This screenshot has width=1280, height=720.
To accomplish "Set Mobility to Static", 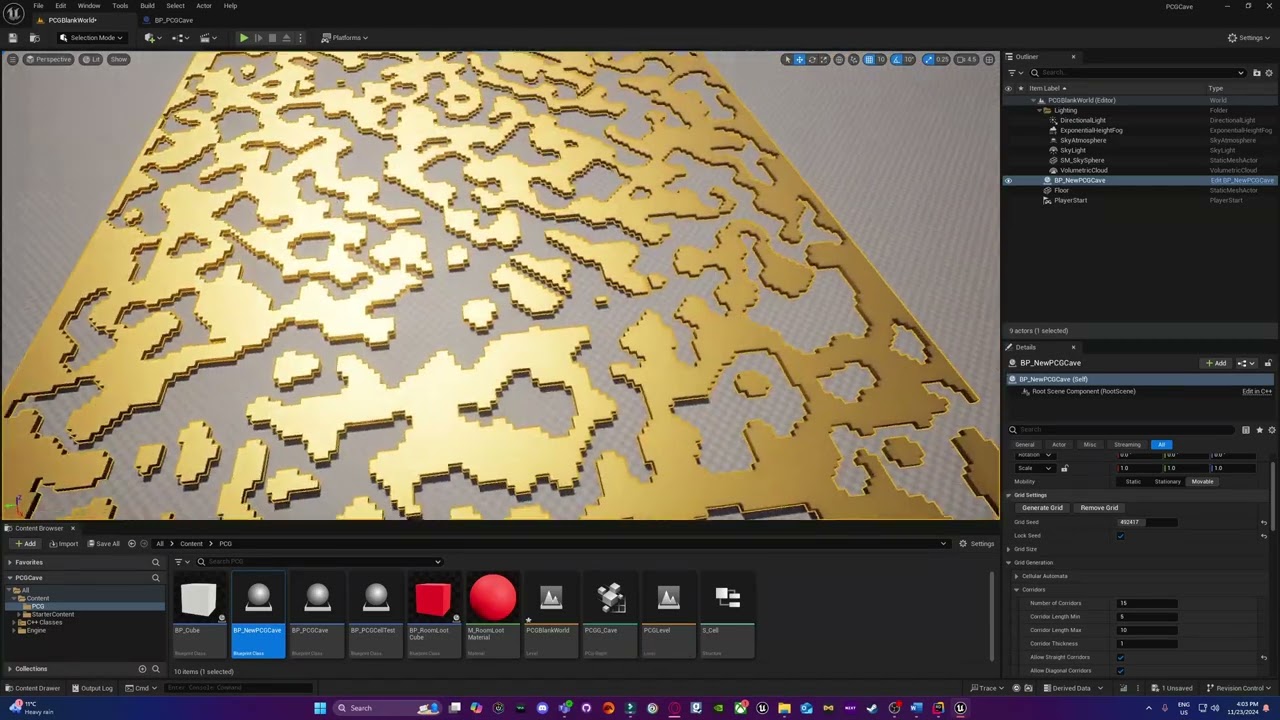I will pyautogui.click(x=1133, y=482).
